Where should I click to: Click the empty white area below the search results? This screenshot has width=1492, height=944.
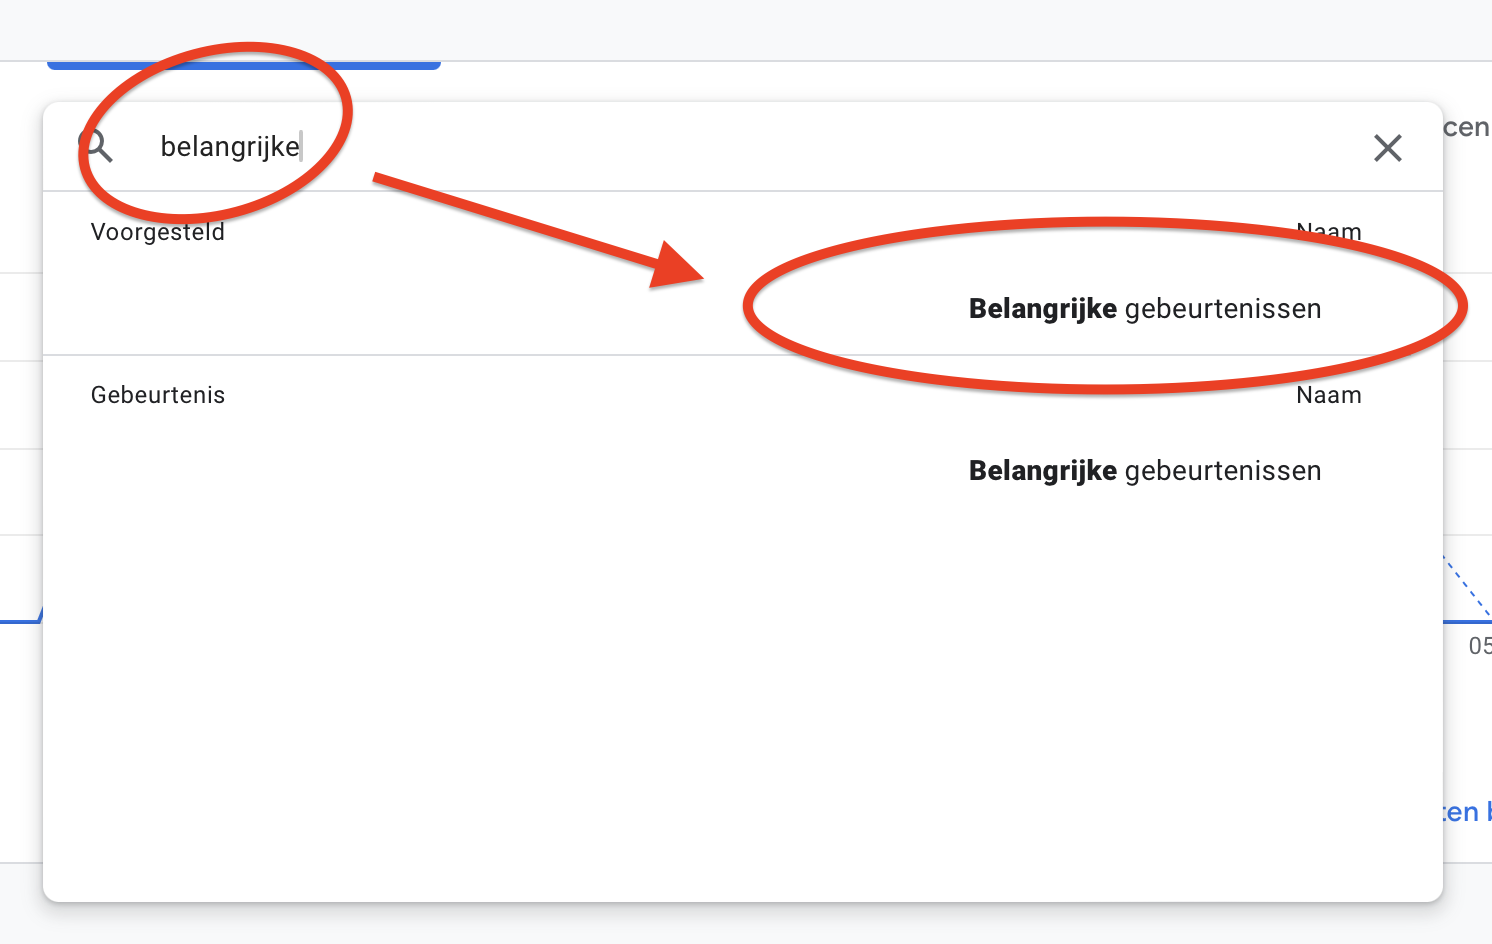point(742,700)
